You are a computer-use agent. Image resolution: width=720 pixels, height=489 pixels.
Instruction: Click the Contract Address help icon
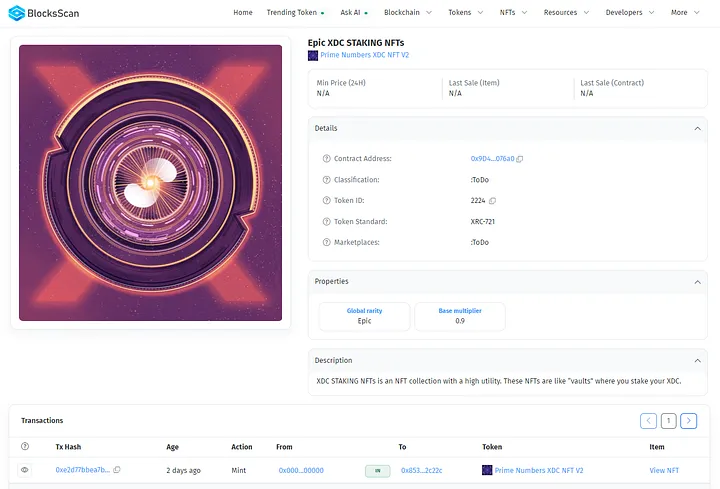pos(326,159)
